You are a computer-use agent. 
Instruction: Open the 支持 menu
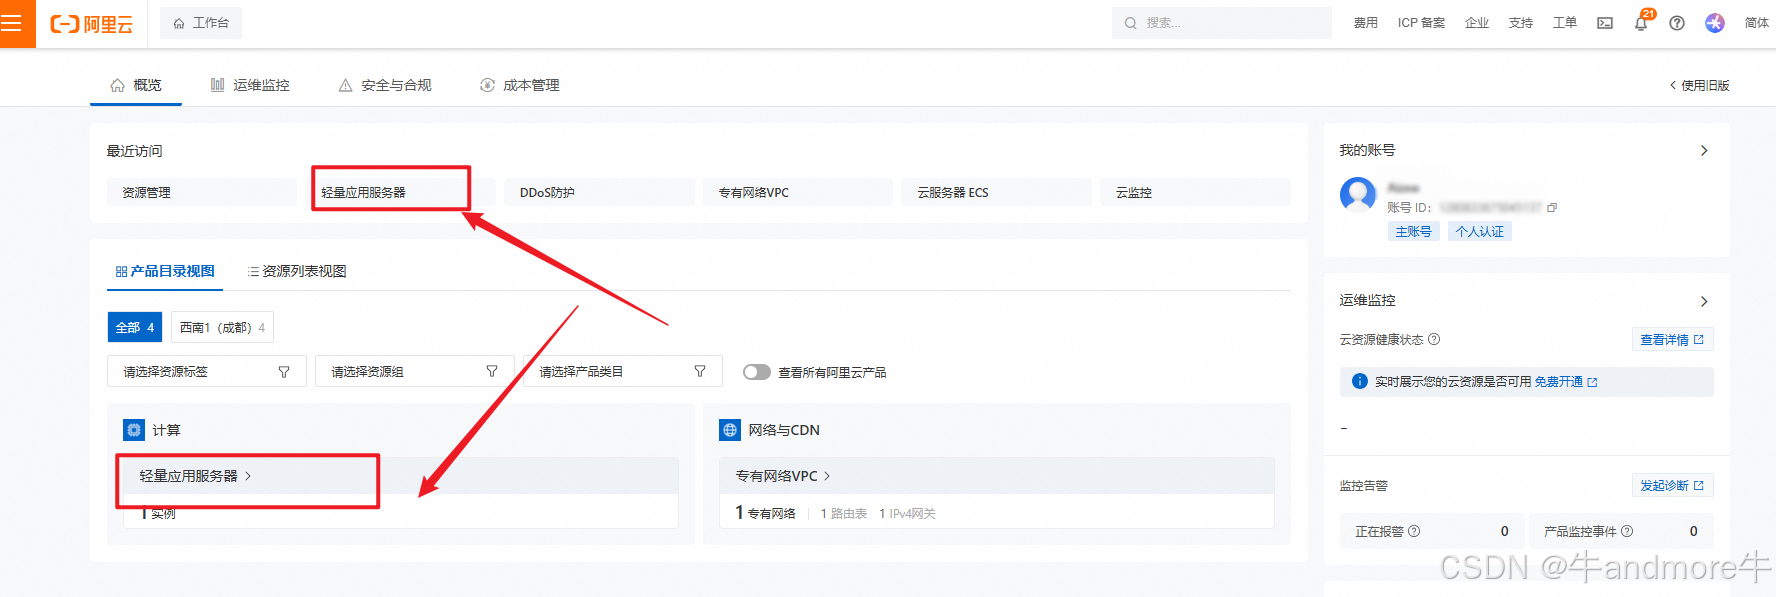click(x=1521, y=23)
